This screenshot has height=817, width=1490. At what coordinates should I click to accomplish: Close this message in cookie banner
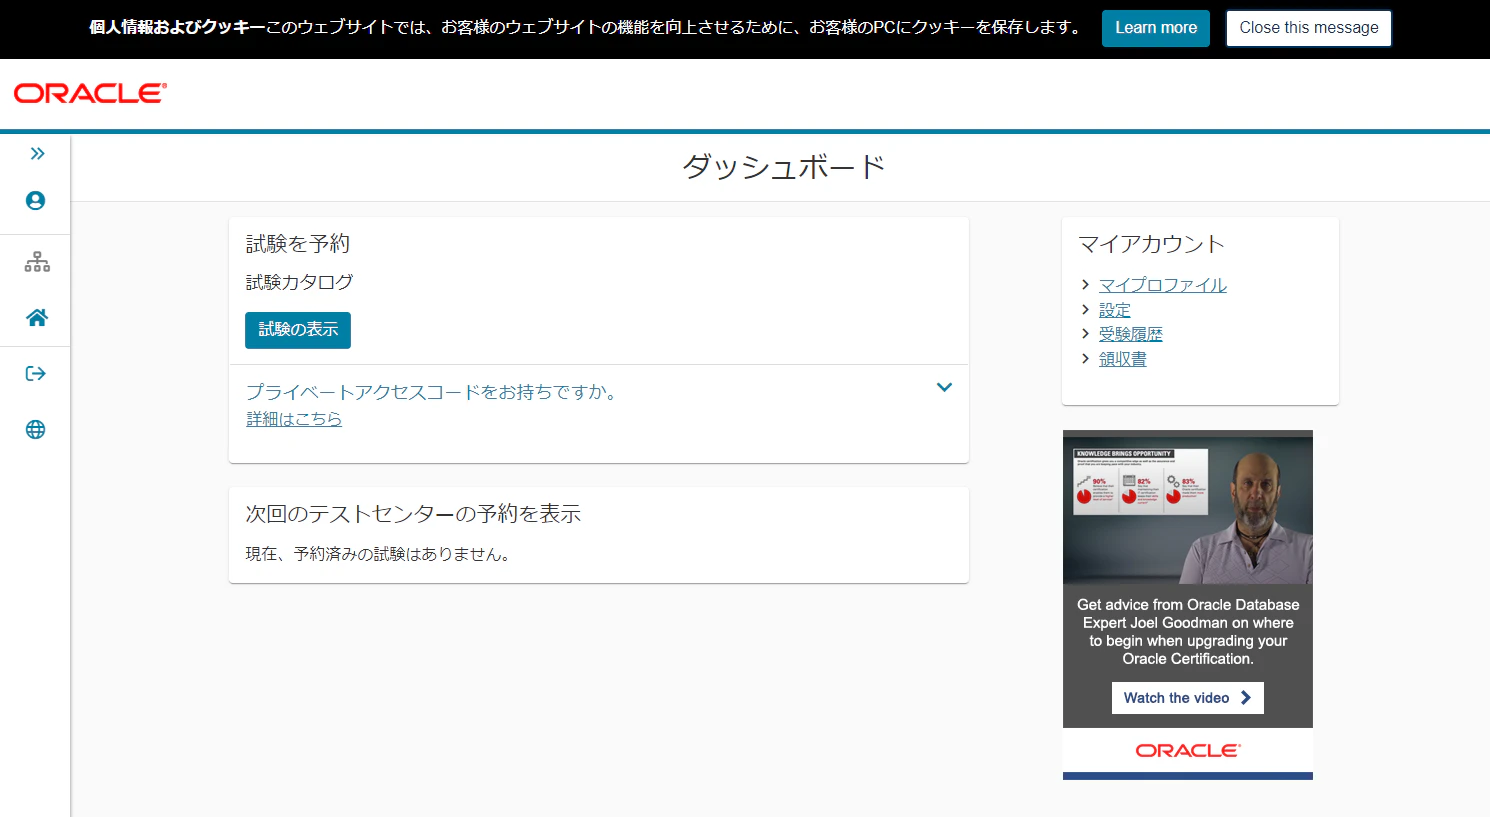point(1309,28)
